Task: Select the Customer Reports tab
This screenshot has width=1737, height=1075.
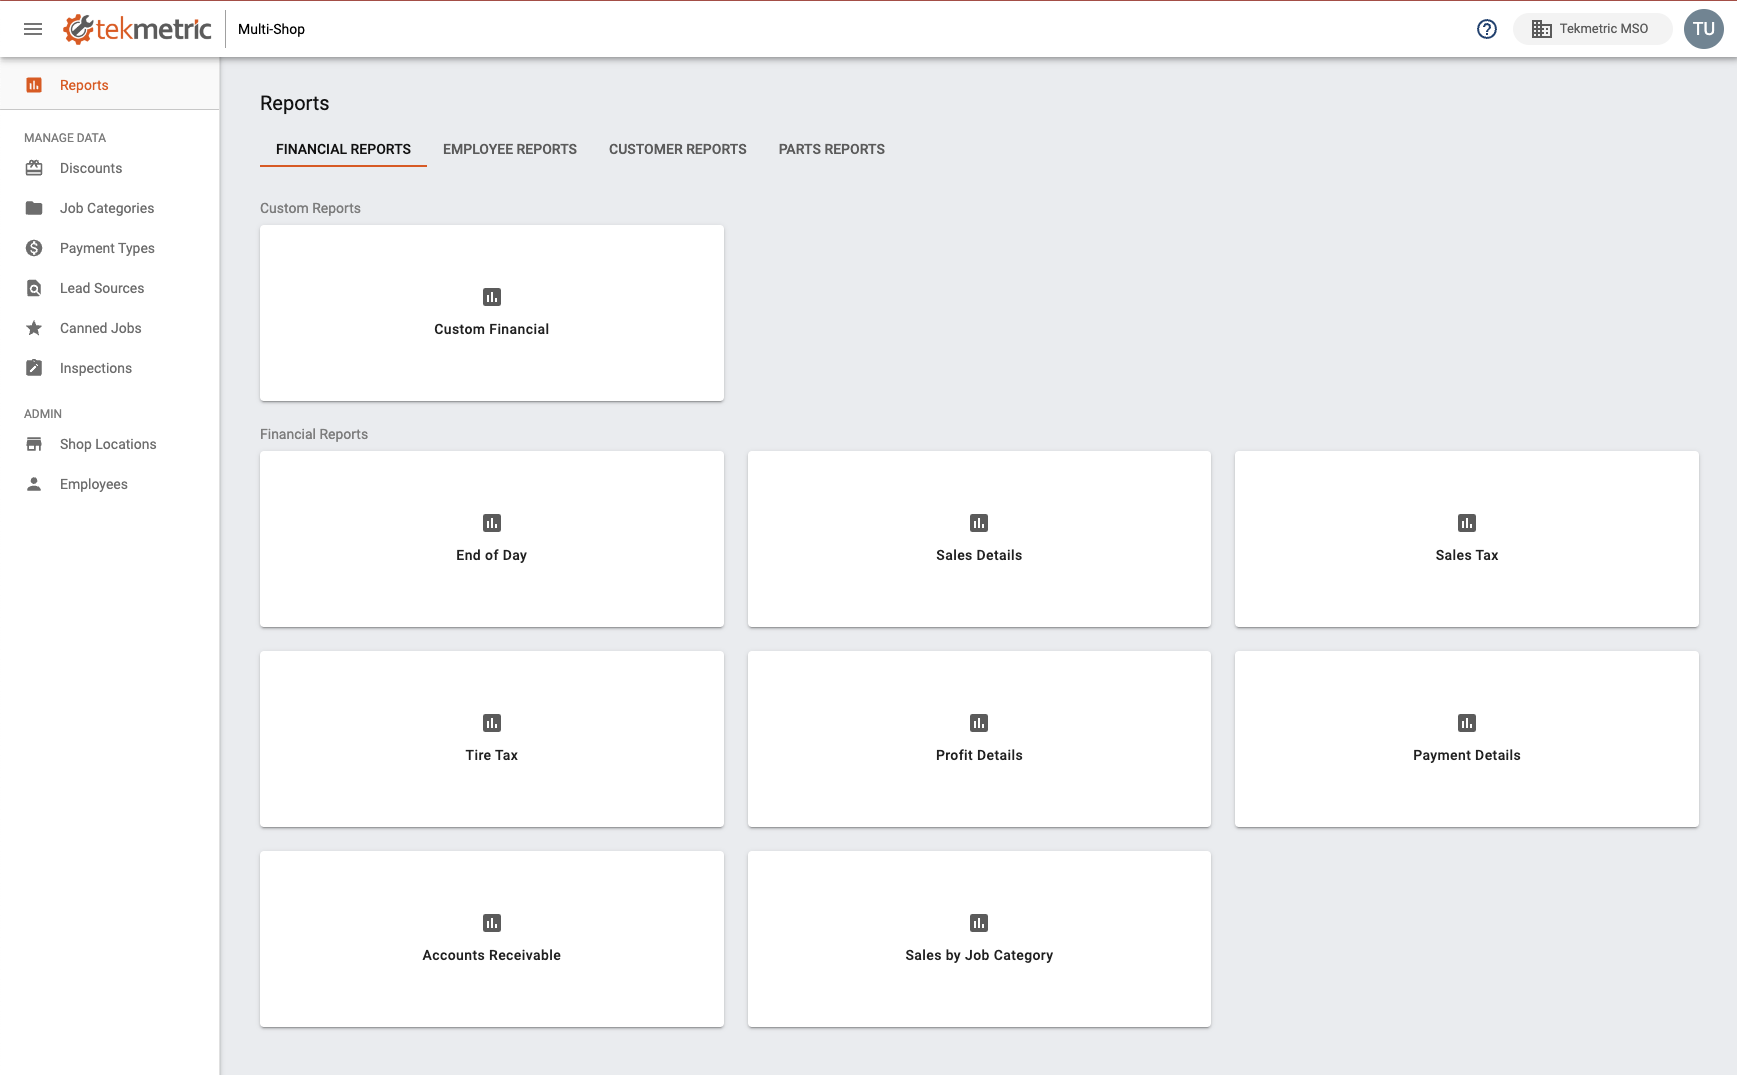Action: coord(677,149)
